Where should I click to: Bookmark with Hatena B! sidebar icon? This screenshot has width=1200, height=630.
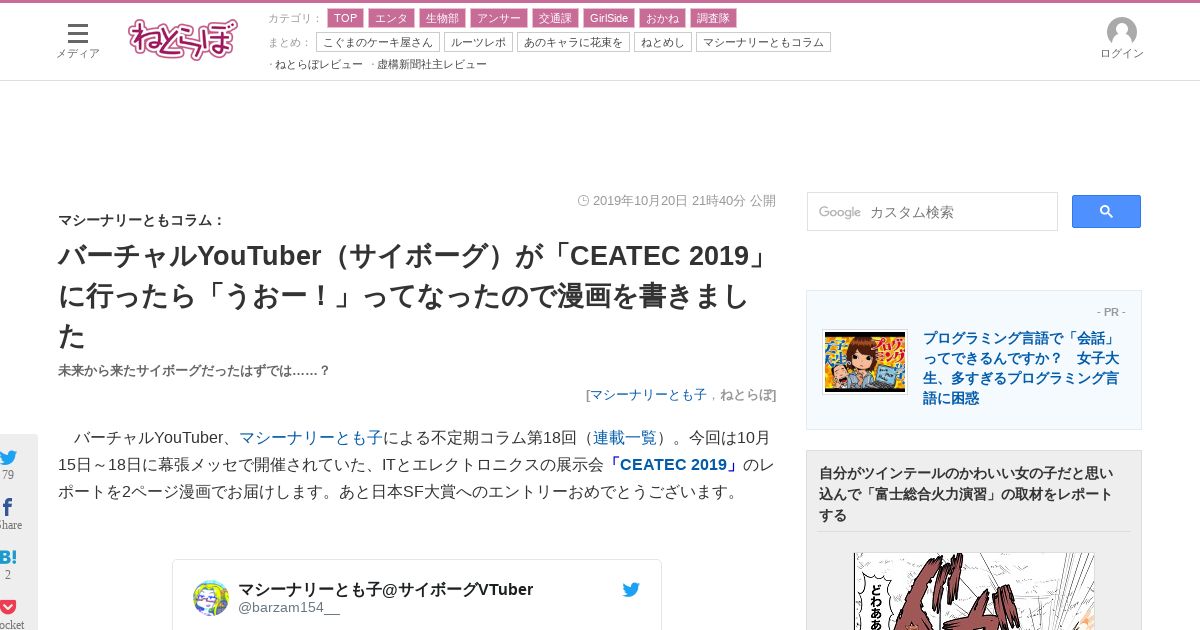click(x=8, y=557)
